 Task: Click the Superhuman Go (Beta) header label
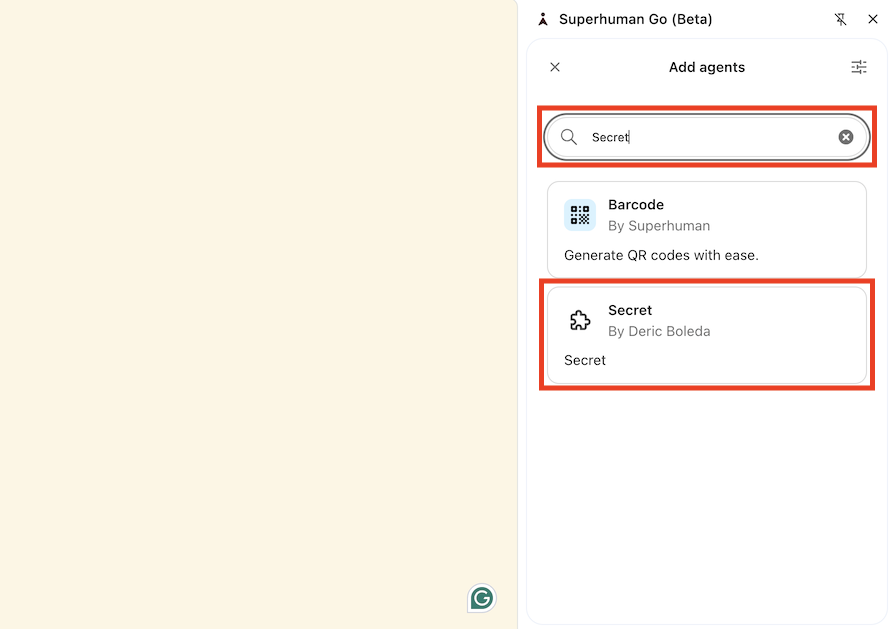(636, 18)
